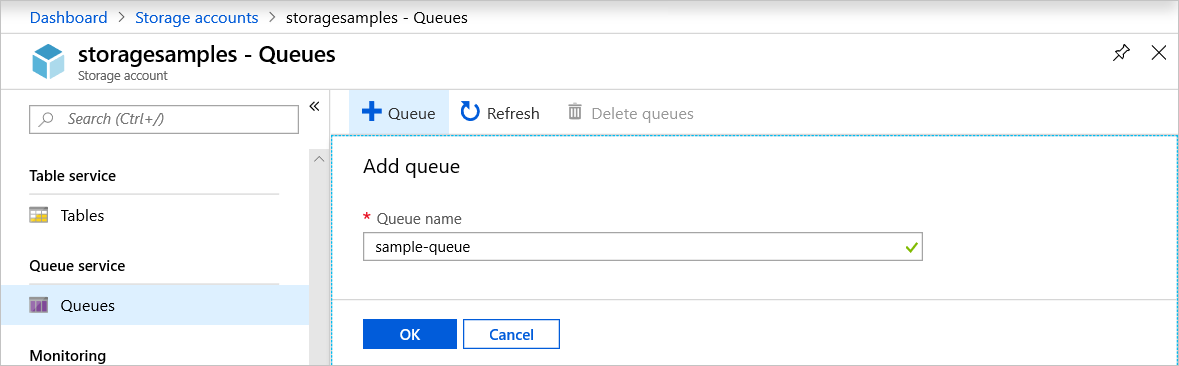Viewport: 1179px width, 366px height.
Task: Click the Storage account subtitle
Action: pyautogui.click(x=123, y=76)
